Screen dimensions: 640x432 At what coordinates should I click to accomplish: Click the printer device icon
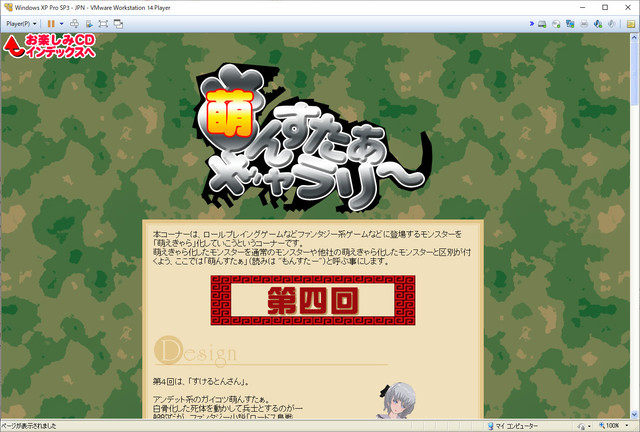click(584, 24)
